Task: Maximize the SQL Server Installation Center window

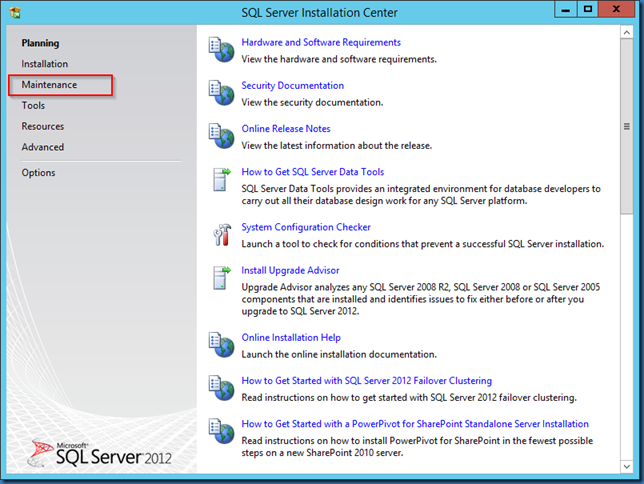Action: pos(588,9)
